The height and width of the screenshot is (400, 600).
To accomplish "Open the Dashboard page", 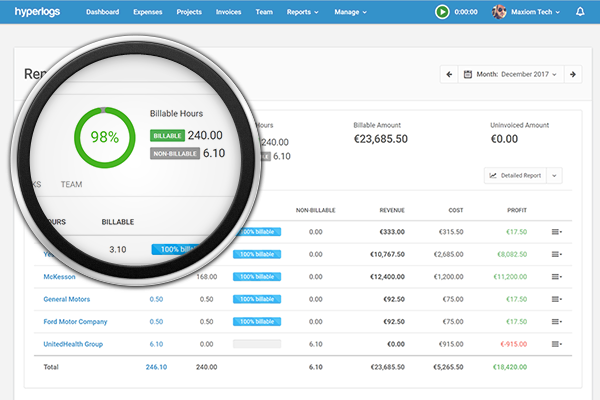I will click(x=103, y=12).
